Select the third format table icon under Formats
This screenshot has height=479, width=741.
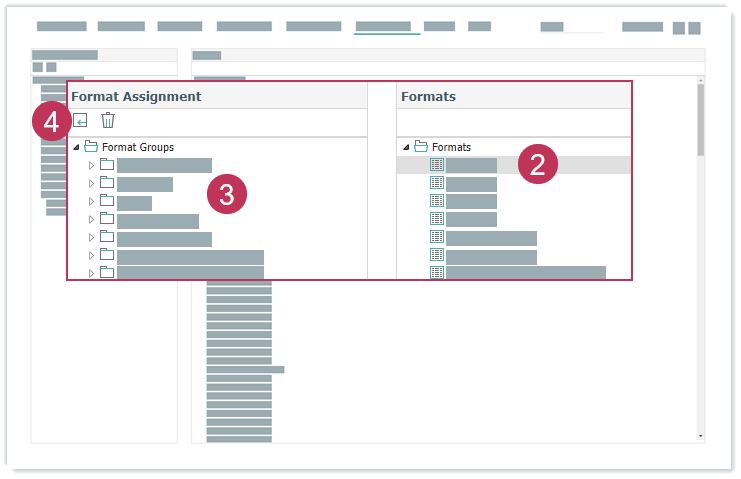tap(437, 201)
